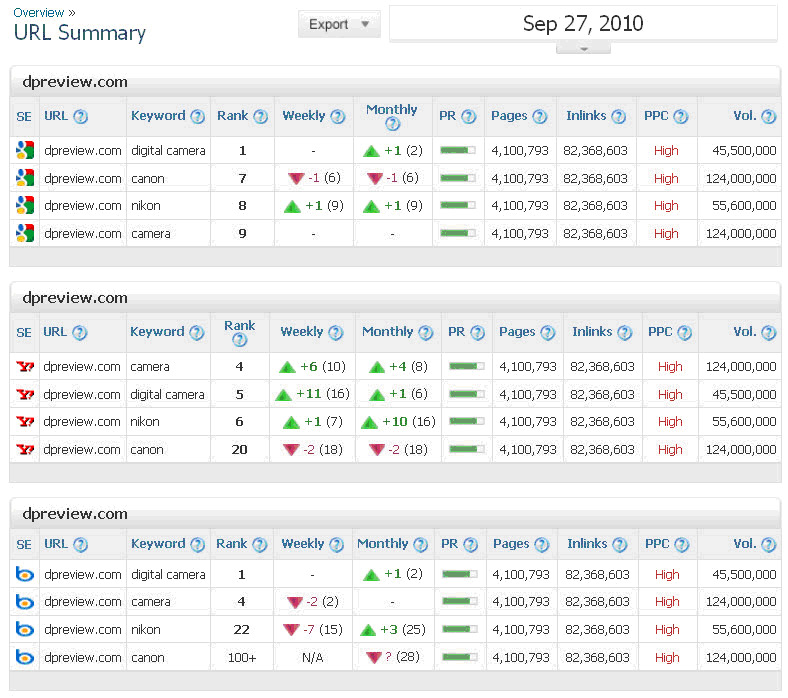Click help icon beside Pages in Bing table

tap(542, 545)
